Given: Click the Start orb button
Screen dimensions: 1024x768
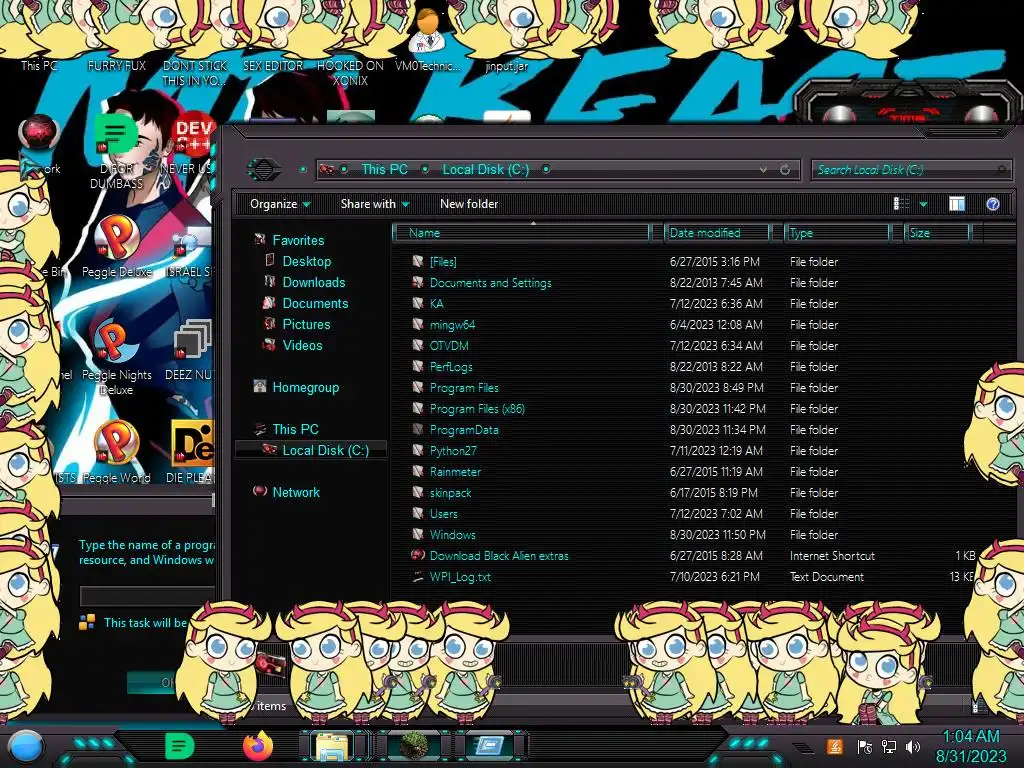Looking at the screenshot, I should coord(26,746).
